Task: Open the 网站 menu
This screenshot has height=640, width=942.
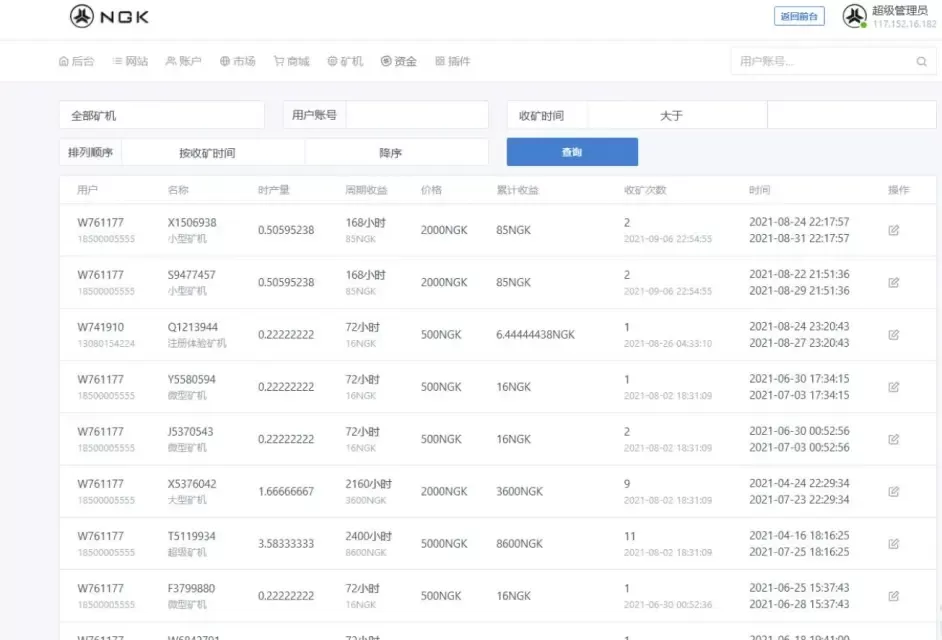Action: pyautogui.click(x=130, y=61)
